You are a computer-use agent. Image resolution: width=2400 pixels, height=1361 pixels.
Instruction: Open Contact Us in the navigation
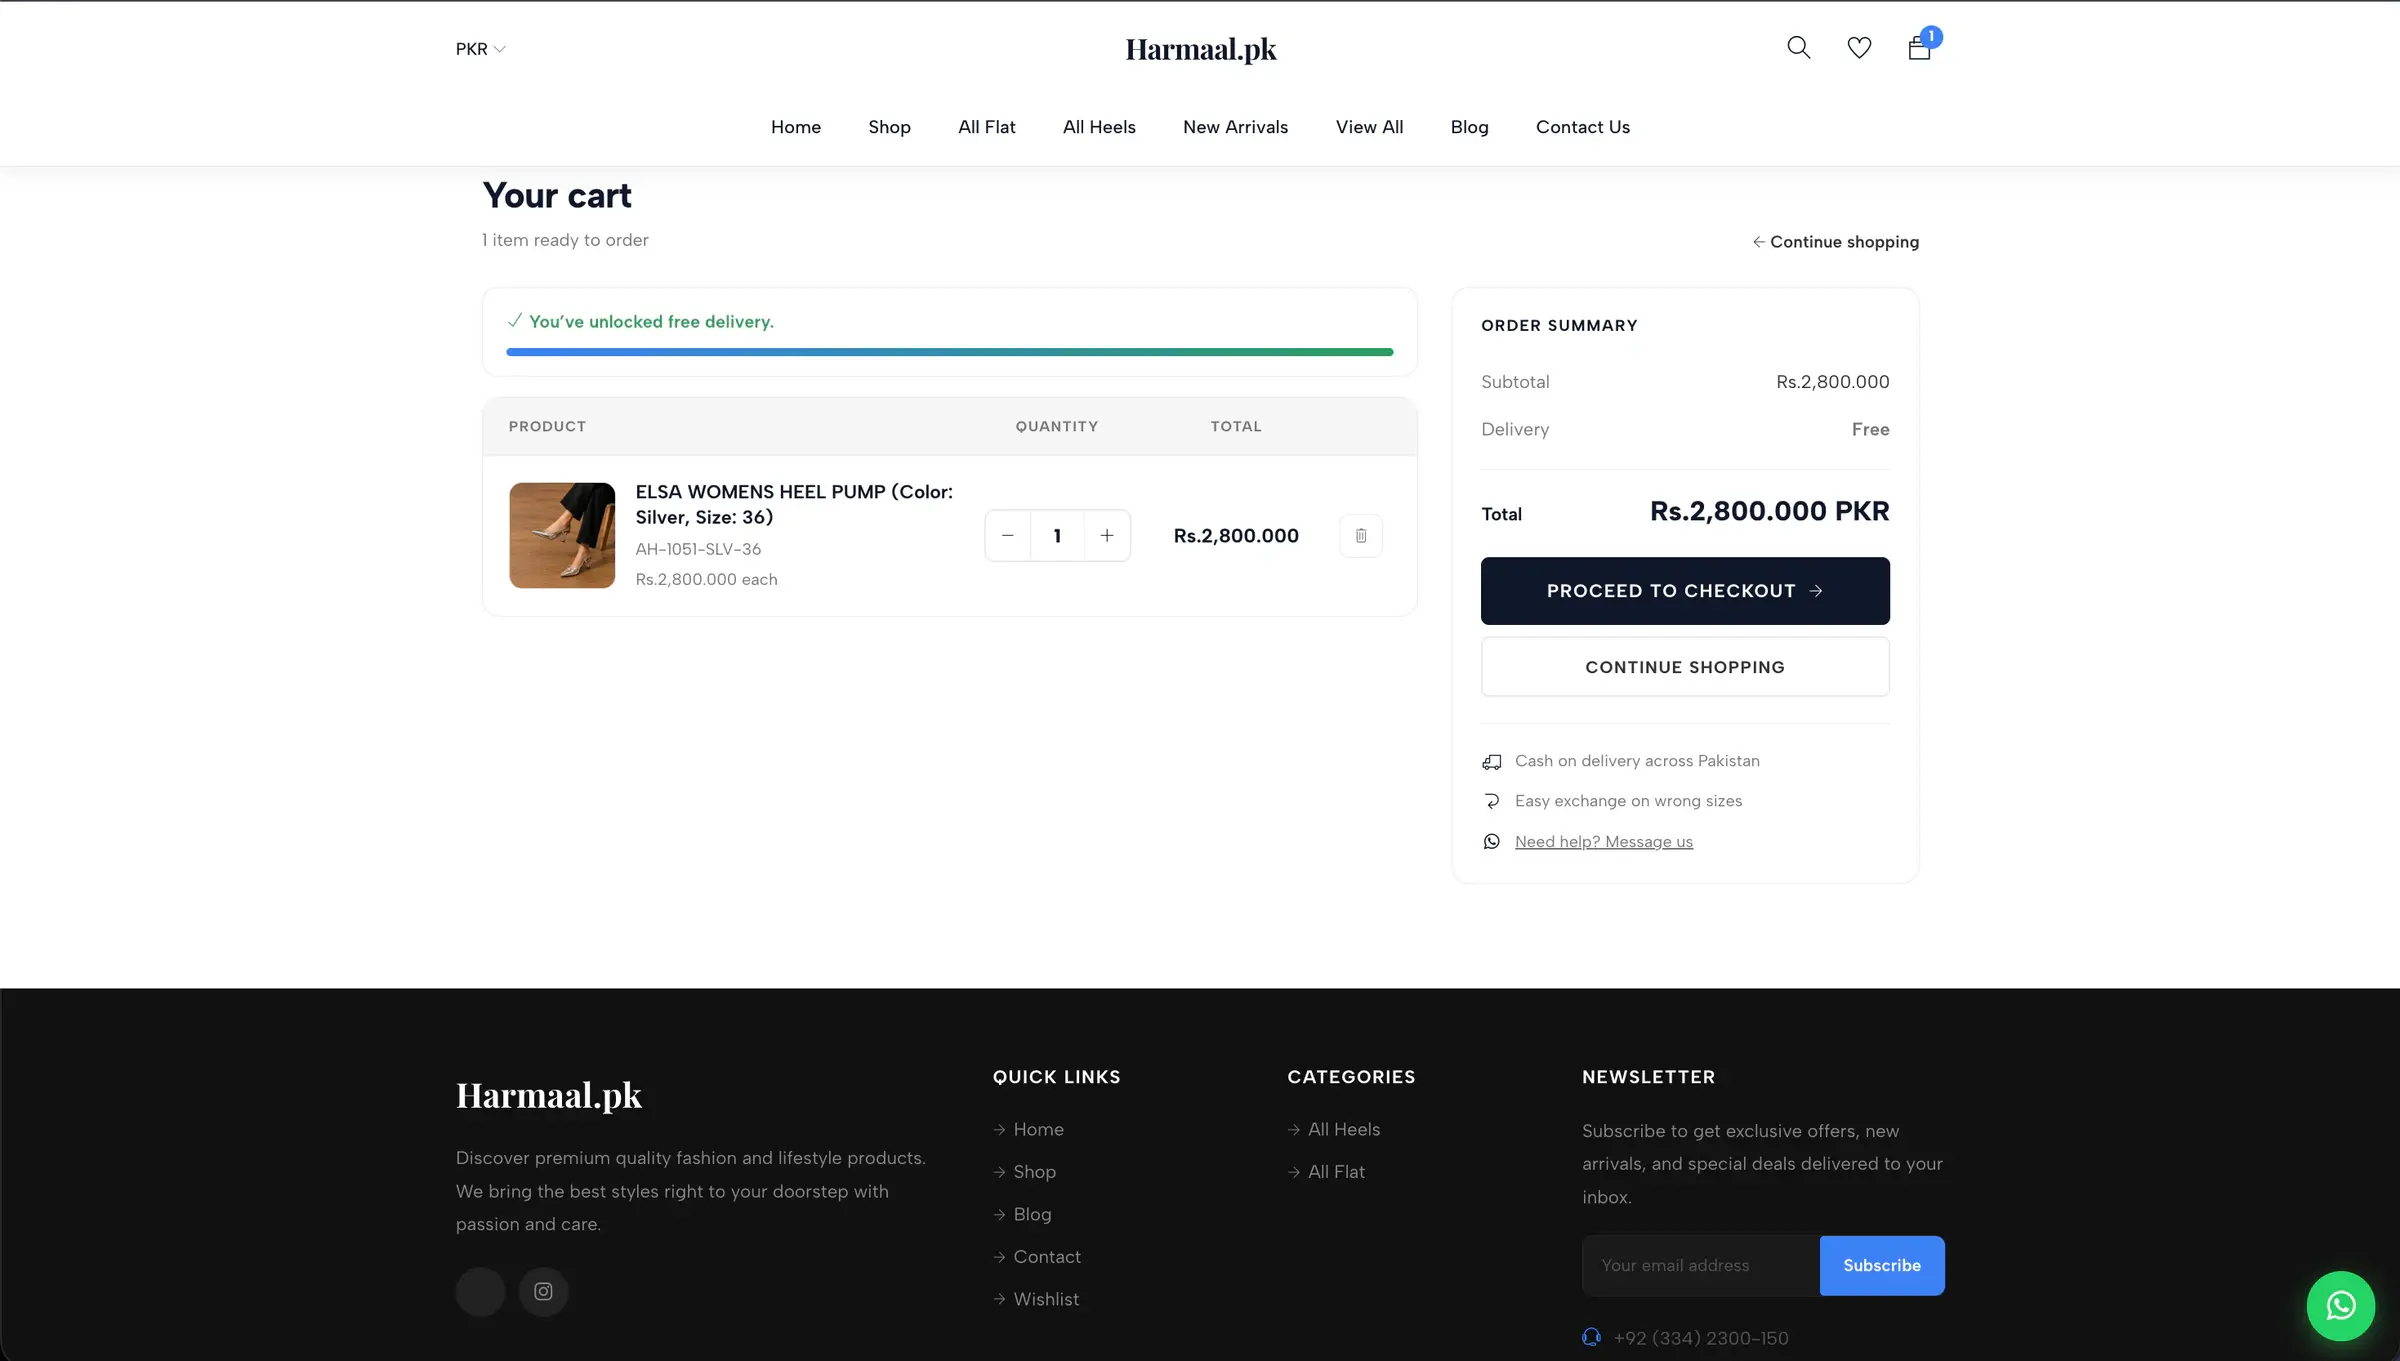1583,127
